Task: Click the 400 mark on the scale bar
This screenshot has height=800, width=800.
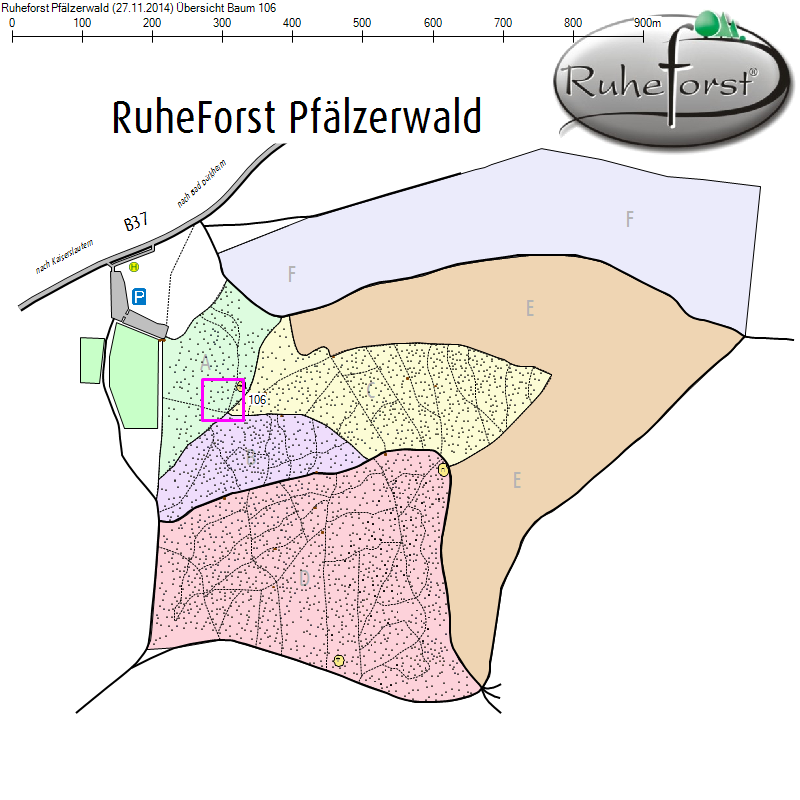Action: point(292,23)
